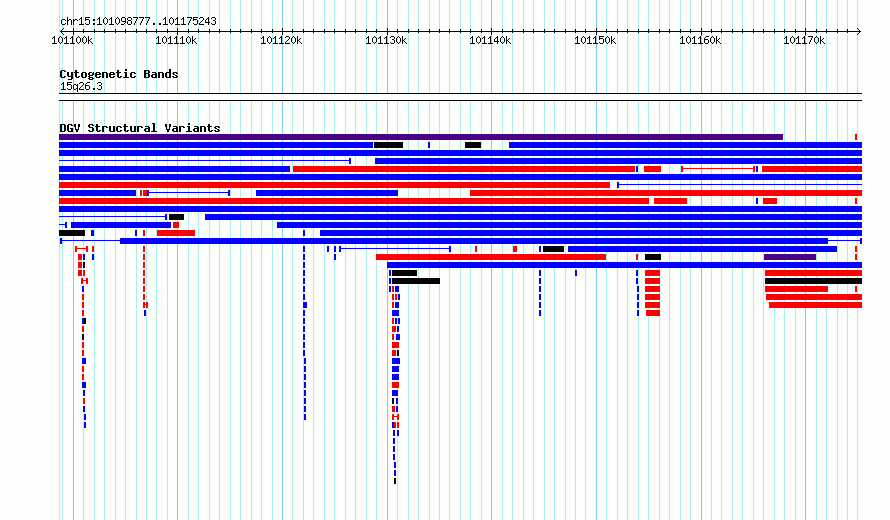Click the 101110k ruler label
This screenshot has width=890, height=520.
pos(177,40)
